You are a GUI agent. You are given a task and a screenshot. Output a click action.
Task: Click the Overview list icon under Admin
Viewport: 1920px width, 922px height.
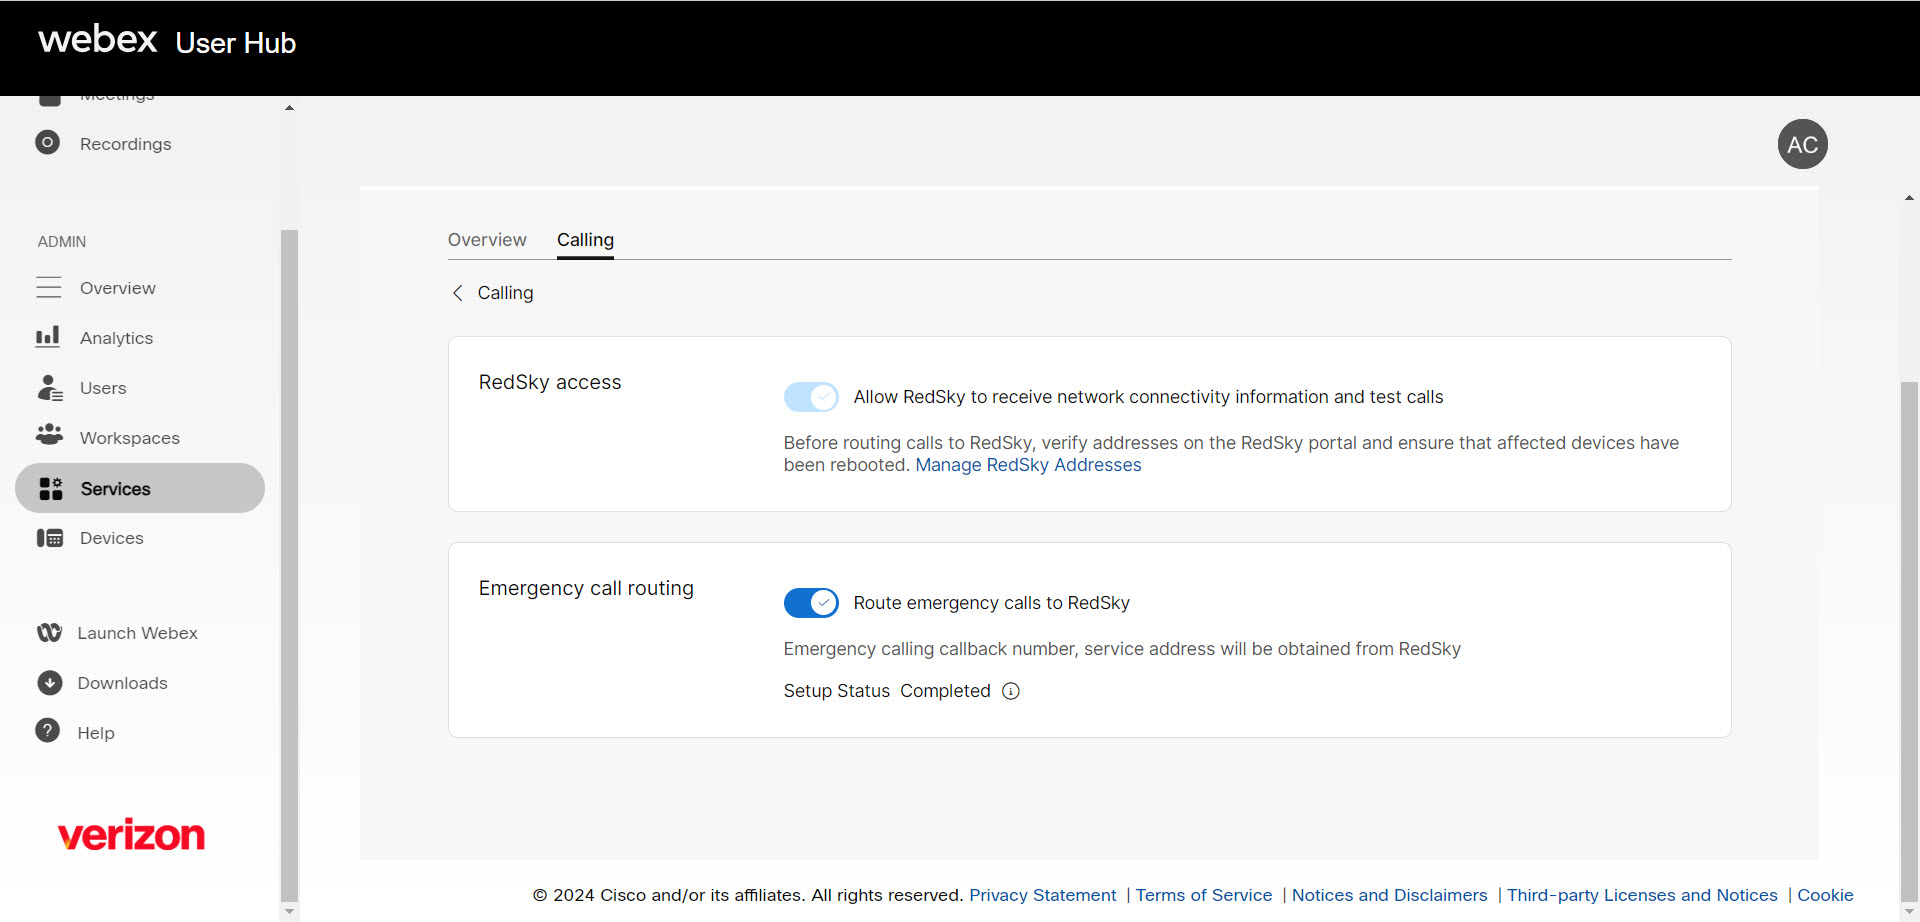click(49, 288)
